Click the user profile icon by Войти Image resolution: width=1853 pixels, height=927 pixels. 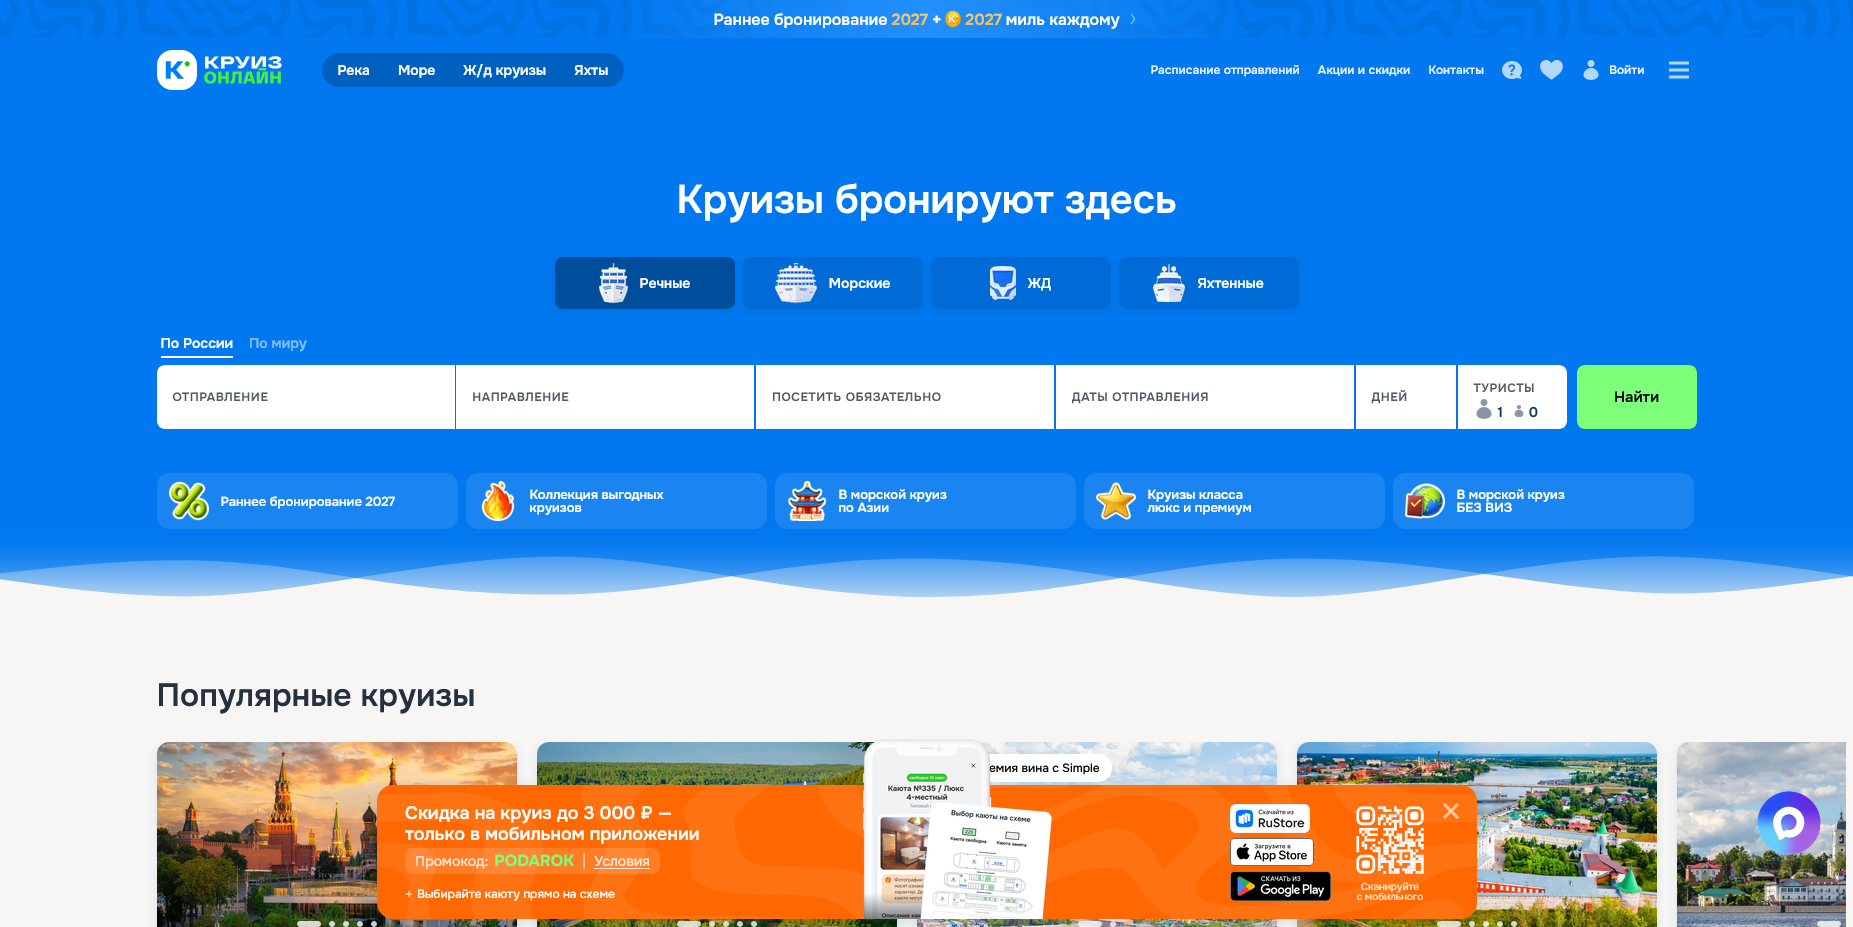(1591, 70)
